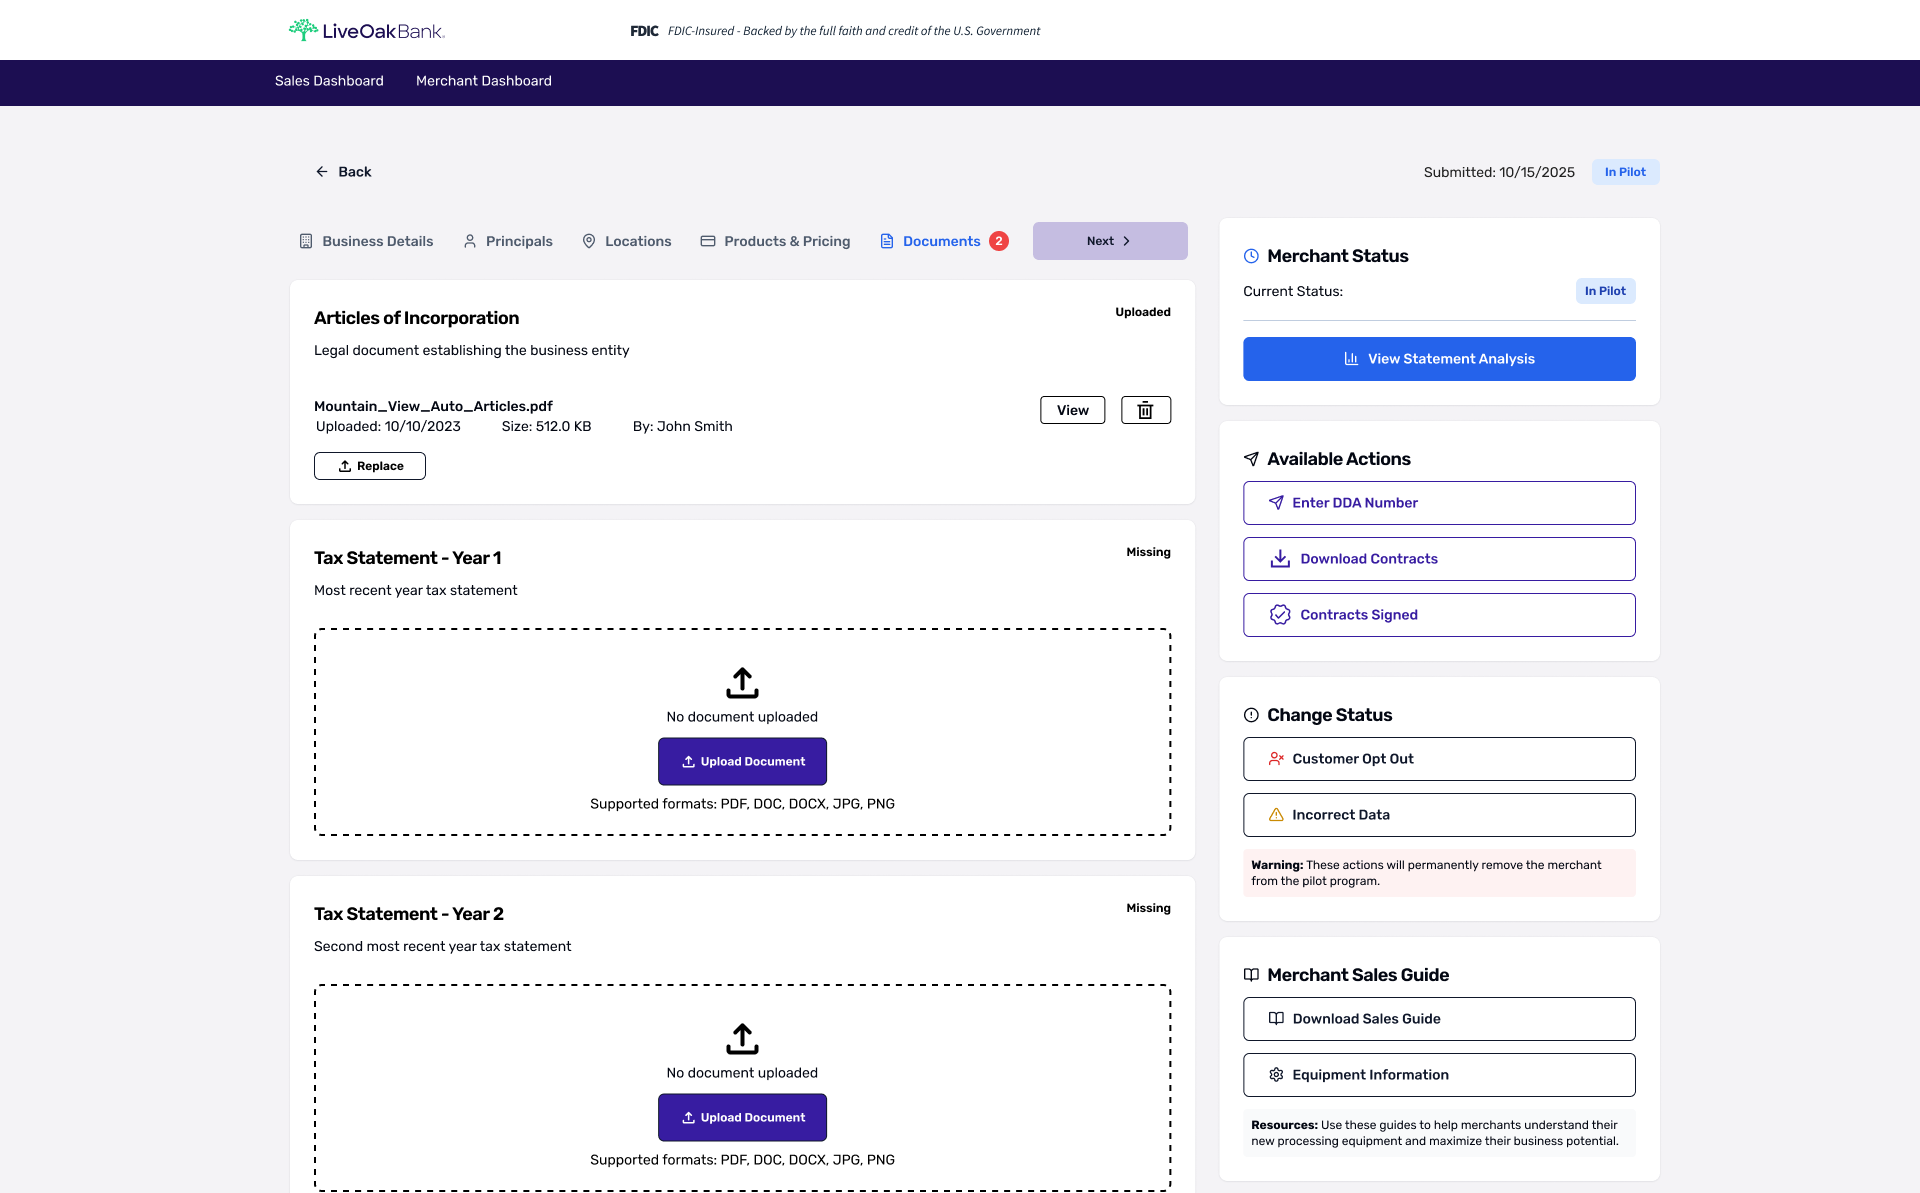This screenshot has width=1920, height=1193.
Task: Open Sales Dashboard in navigation bar
Action: point(329,81)
